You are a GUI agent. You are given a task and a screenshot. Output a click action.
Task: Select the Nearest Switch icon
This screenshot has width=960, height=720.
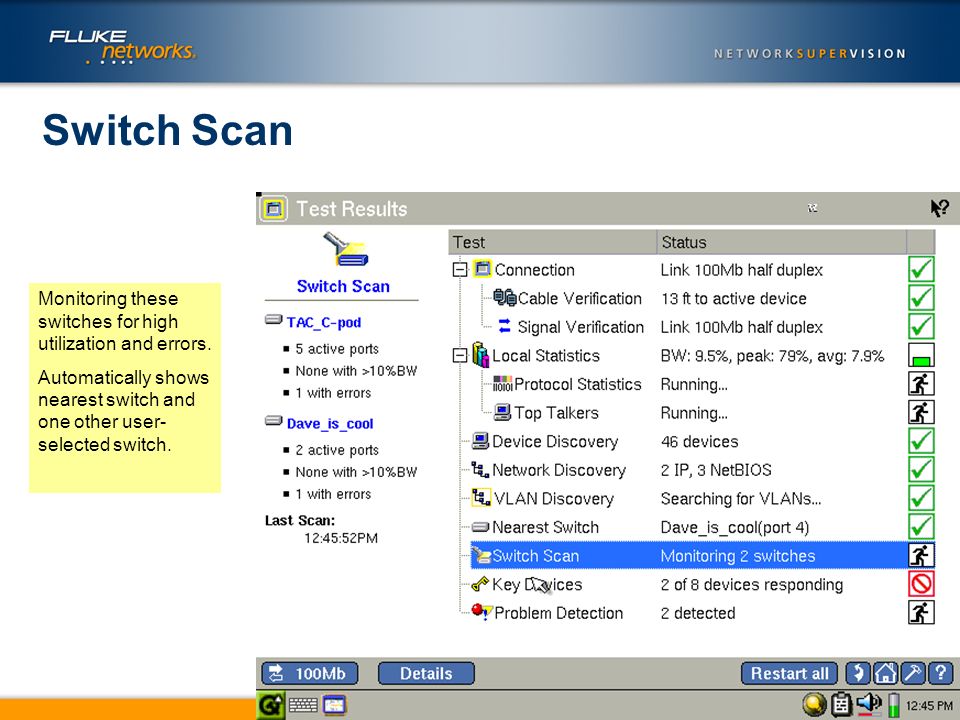[481, 527]
